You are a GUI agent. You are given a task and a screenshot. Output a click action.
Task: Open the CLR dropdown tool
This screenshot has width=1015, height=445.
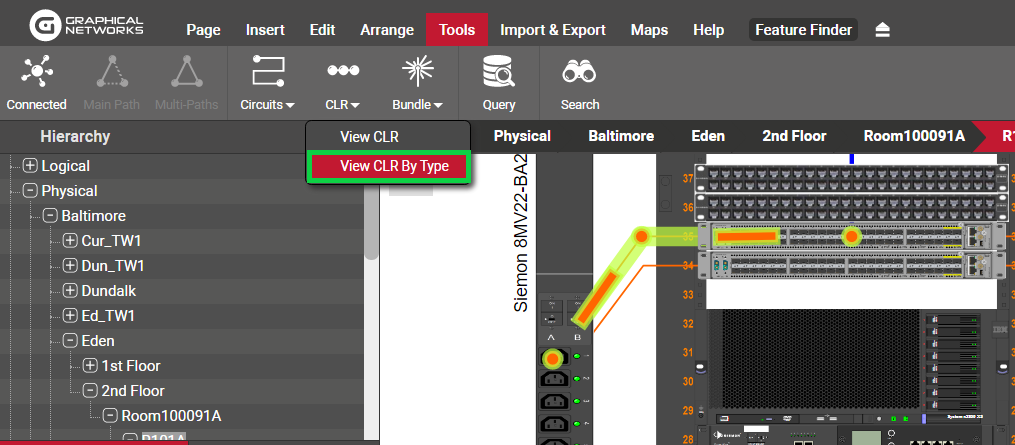(x=342, y=82)
